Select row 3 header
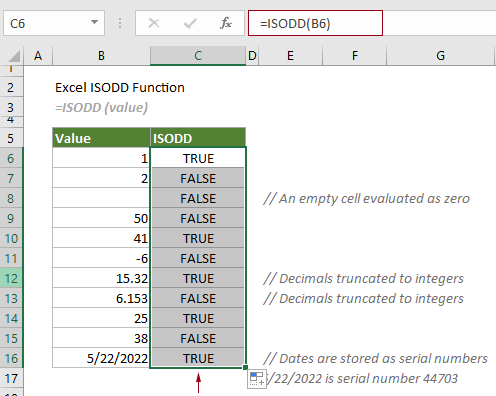The image size is (496, 396). point(11,107)
